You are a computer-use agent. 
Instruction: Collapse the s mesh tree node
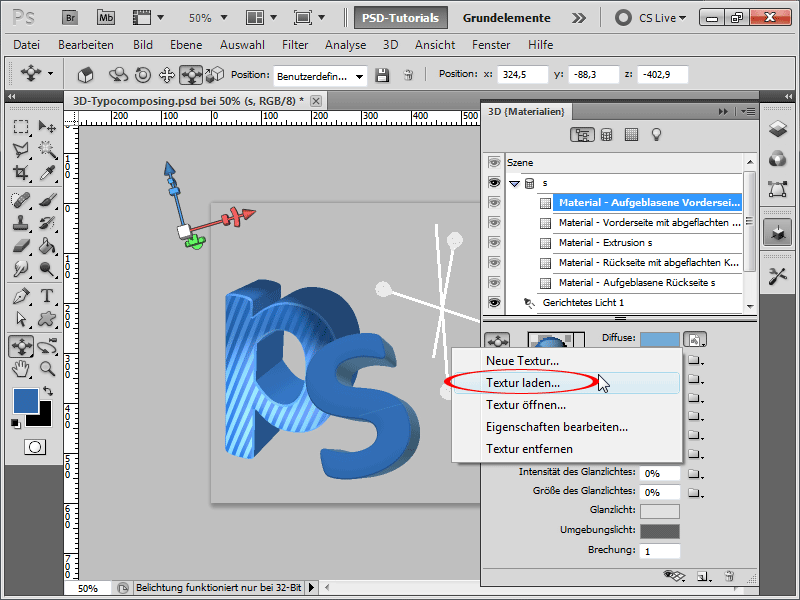tap(514, 183)
